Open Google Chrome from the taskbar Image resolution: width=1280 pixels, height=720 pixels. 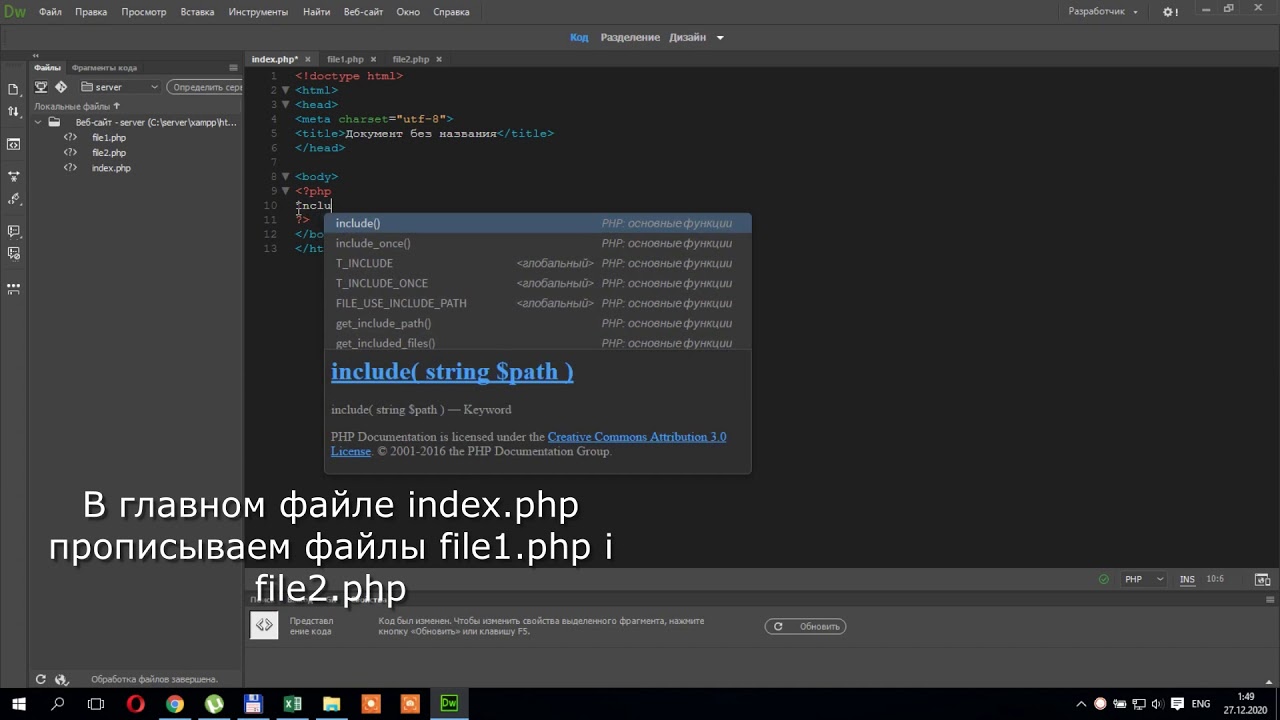pyautogui.click(x=175, y=704)
